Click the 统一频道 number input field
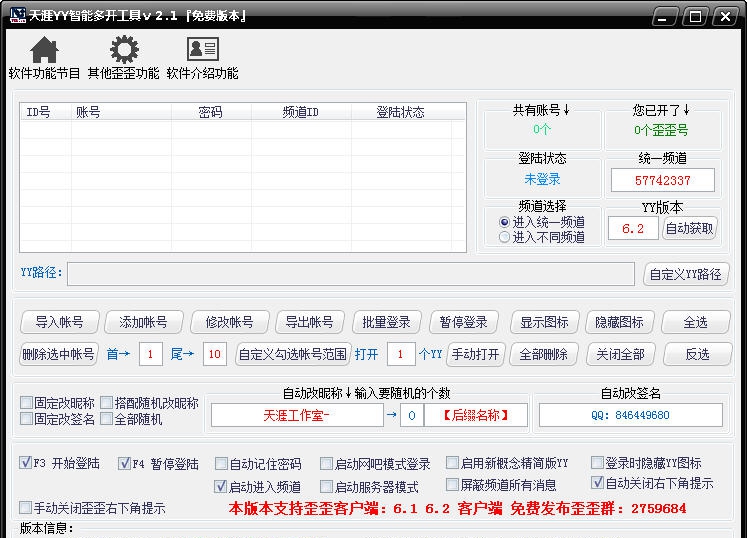 point(662,181)
